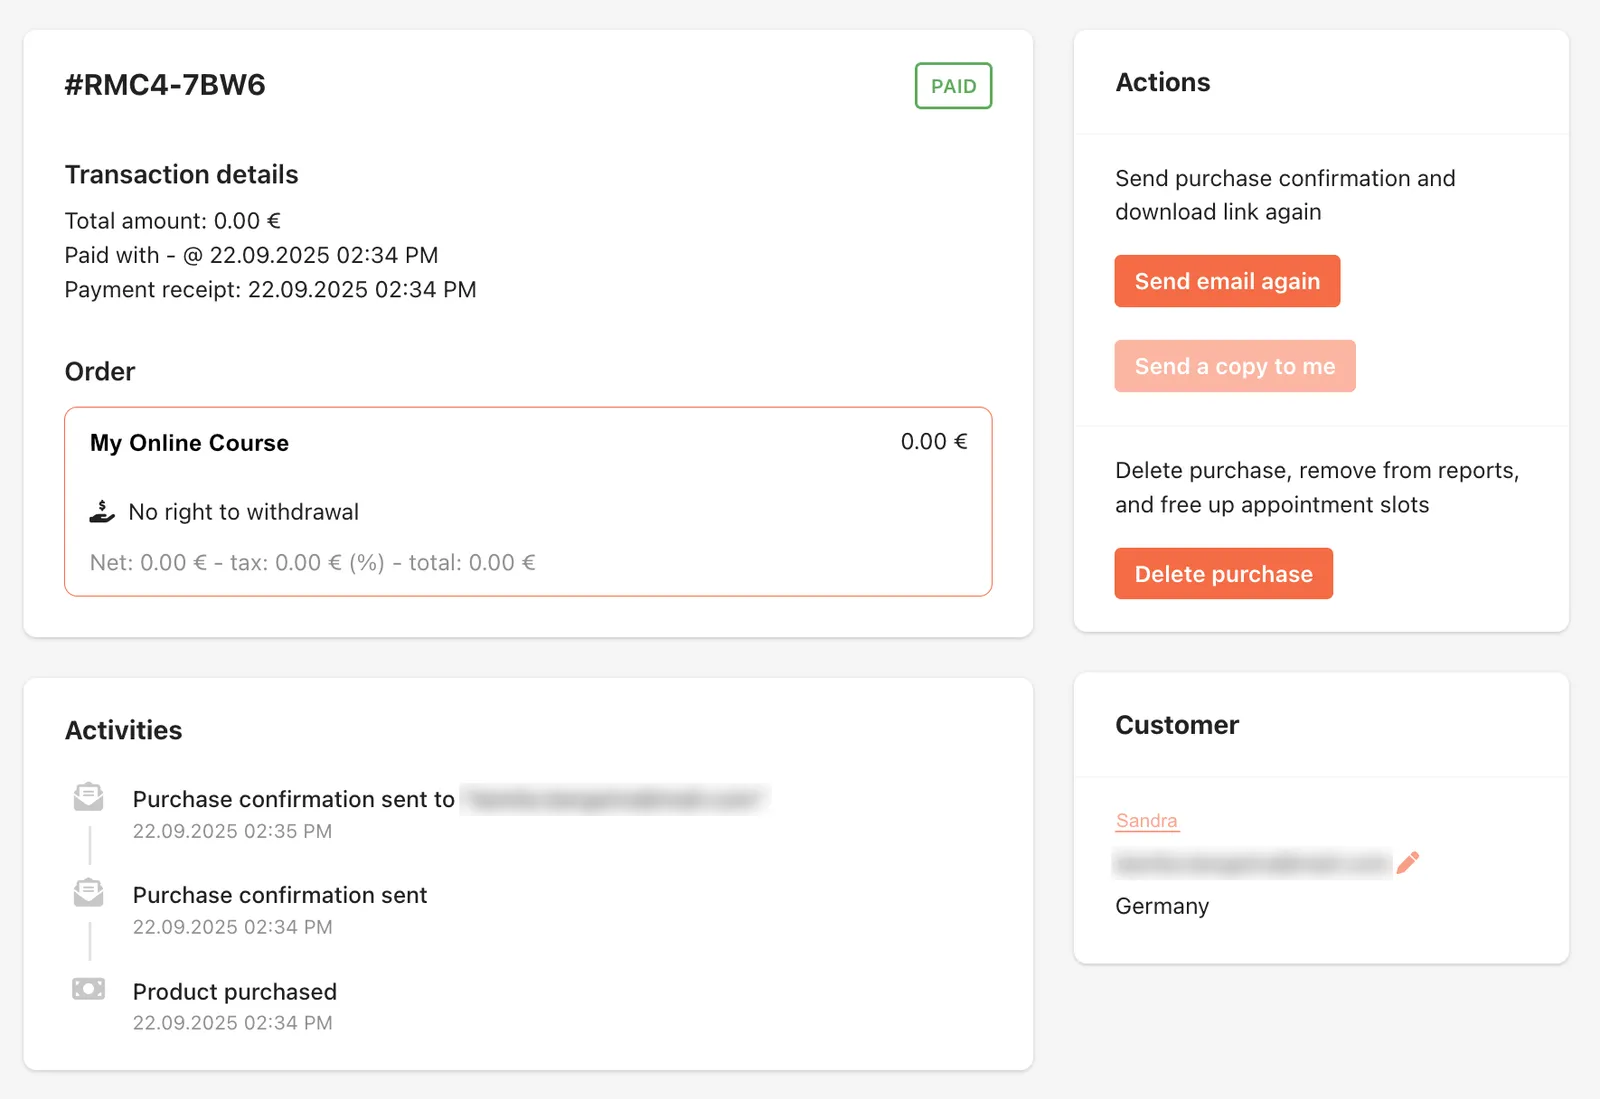Click the 0.00 € price in order card
This screenshot has height=1099, width=1600.
tap(934, 442)
